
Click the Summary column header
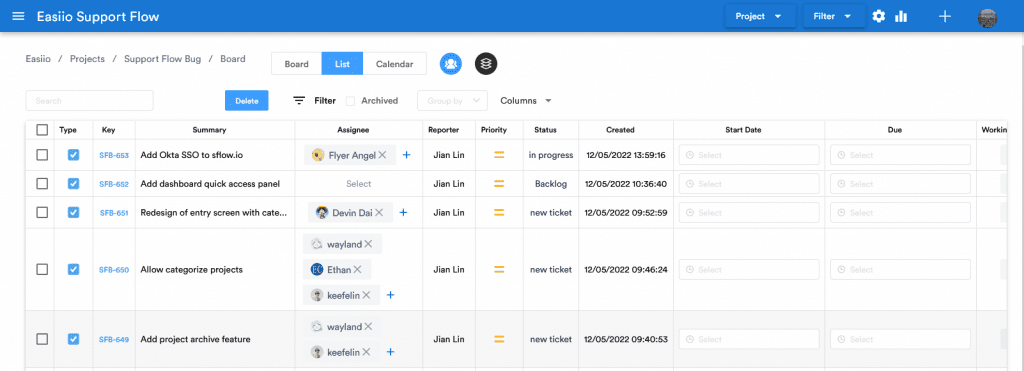pos(210,130)
